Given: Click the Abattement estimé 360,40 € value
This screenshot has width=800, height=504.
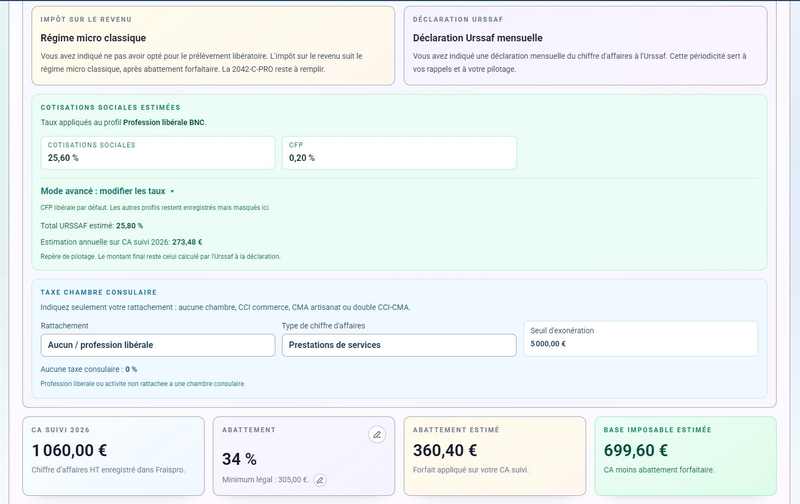Looking at the screenshot, I should click(x=445, y=450).
